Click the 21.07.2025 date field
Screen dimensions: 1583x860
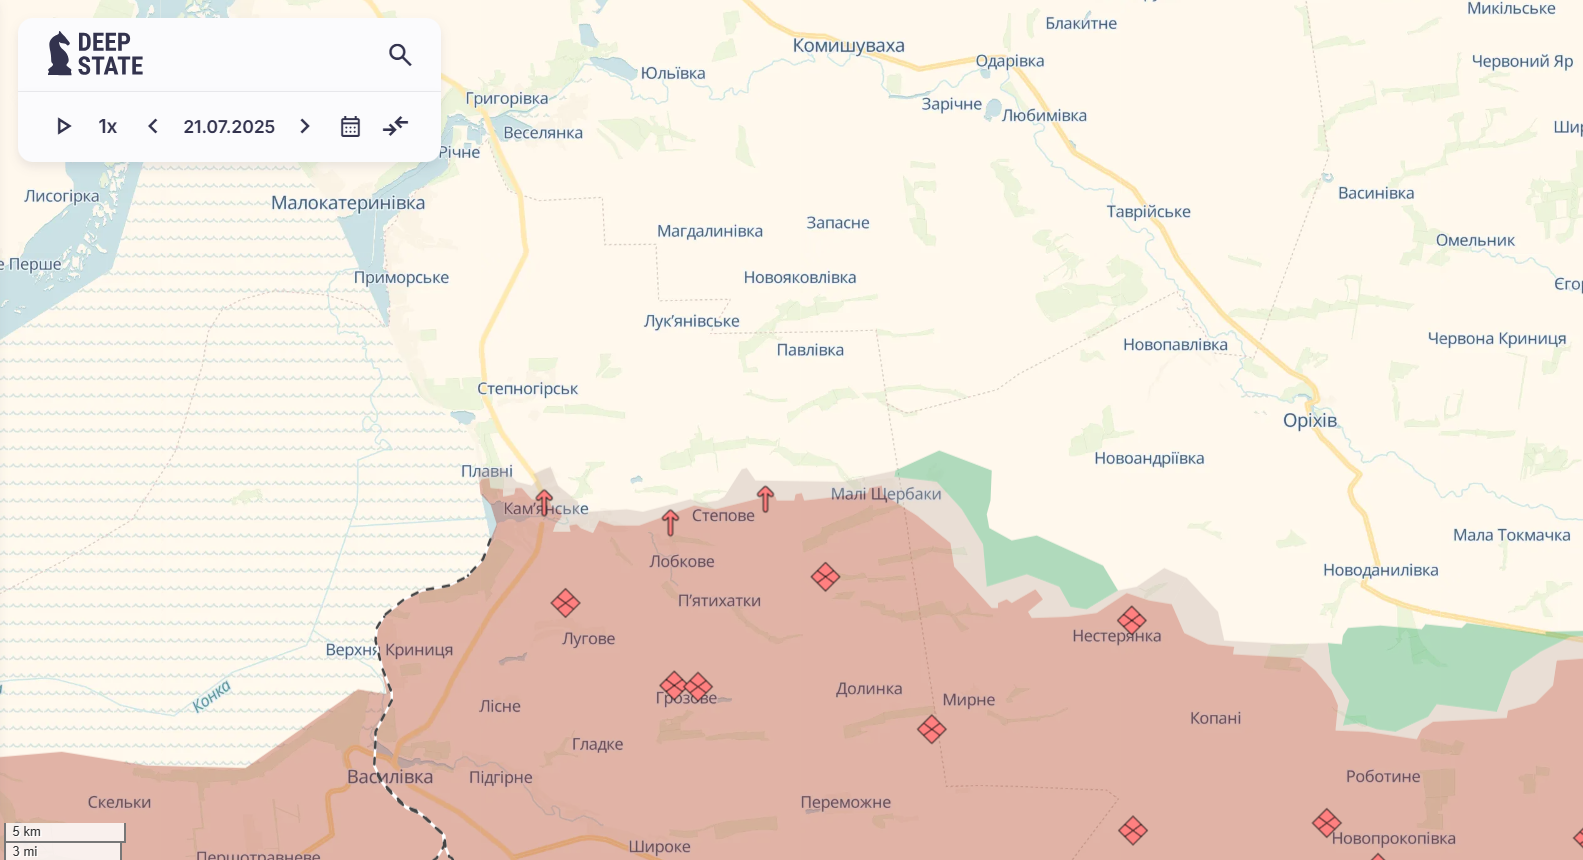pos(229,126)
